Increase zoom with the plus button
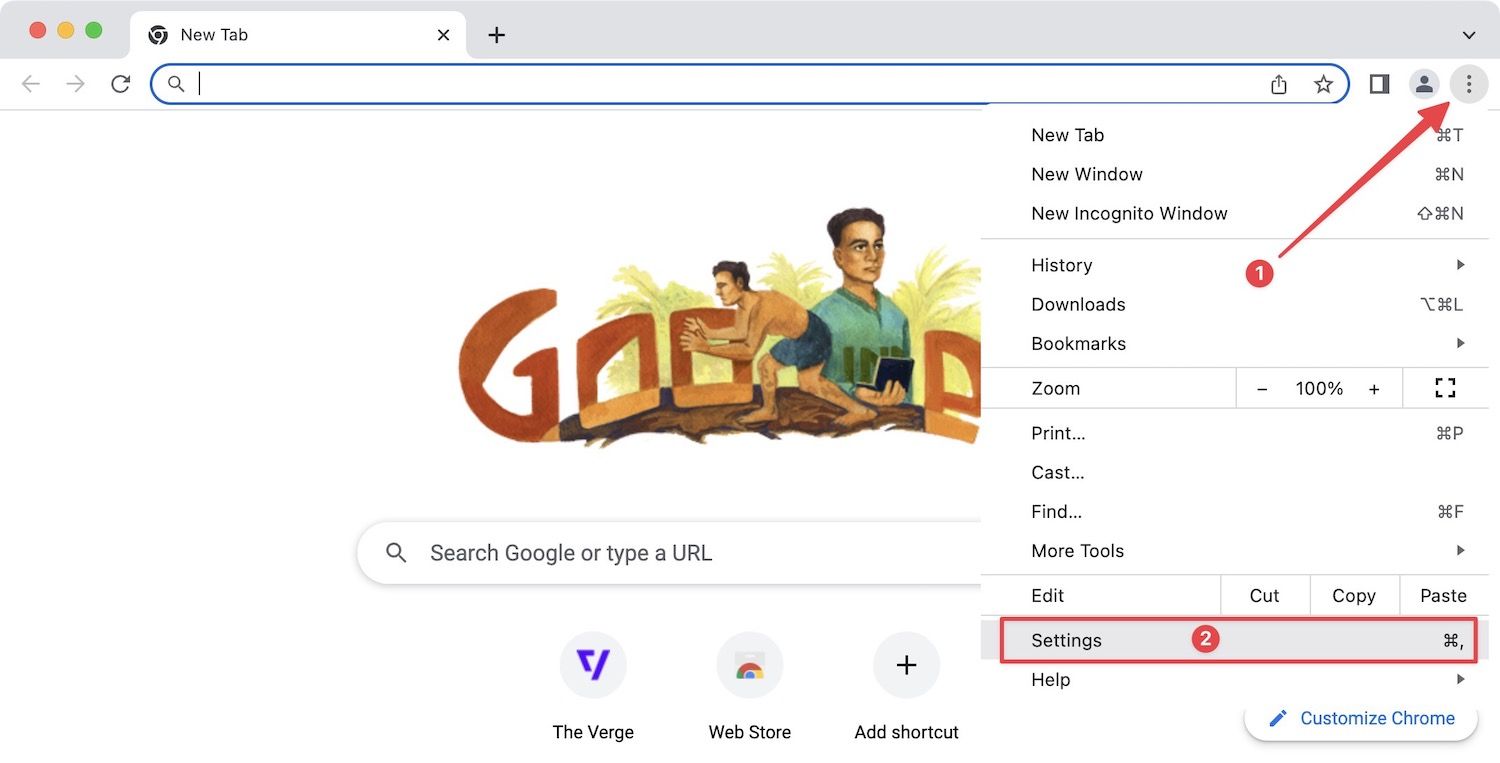 pyautogui.click(x=1374, y=389)
